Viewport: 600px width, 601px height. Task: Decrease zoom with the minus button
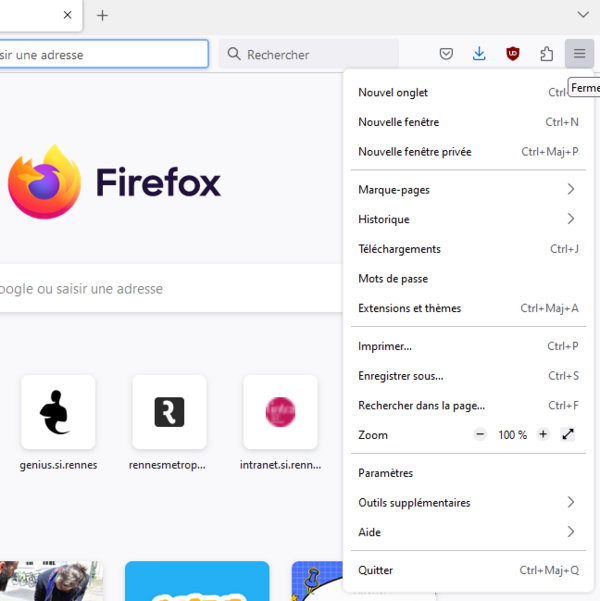pos(480,434)
